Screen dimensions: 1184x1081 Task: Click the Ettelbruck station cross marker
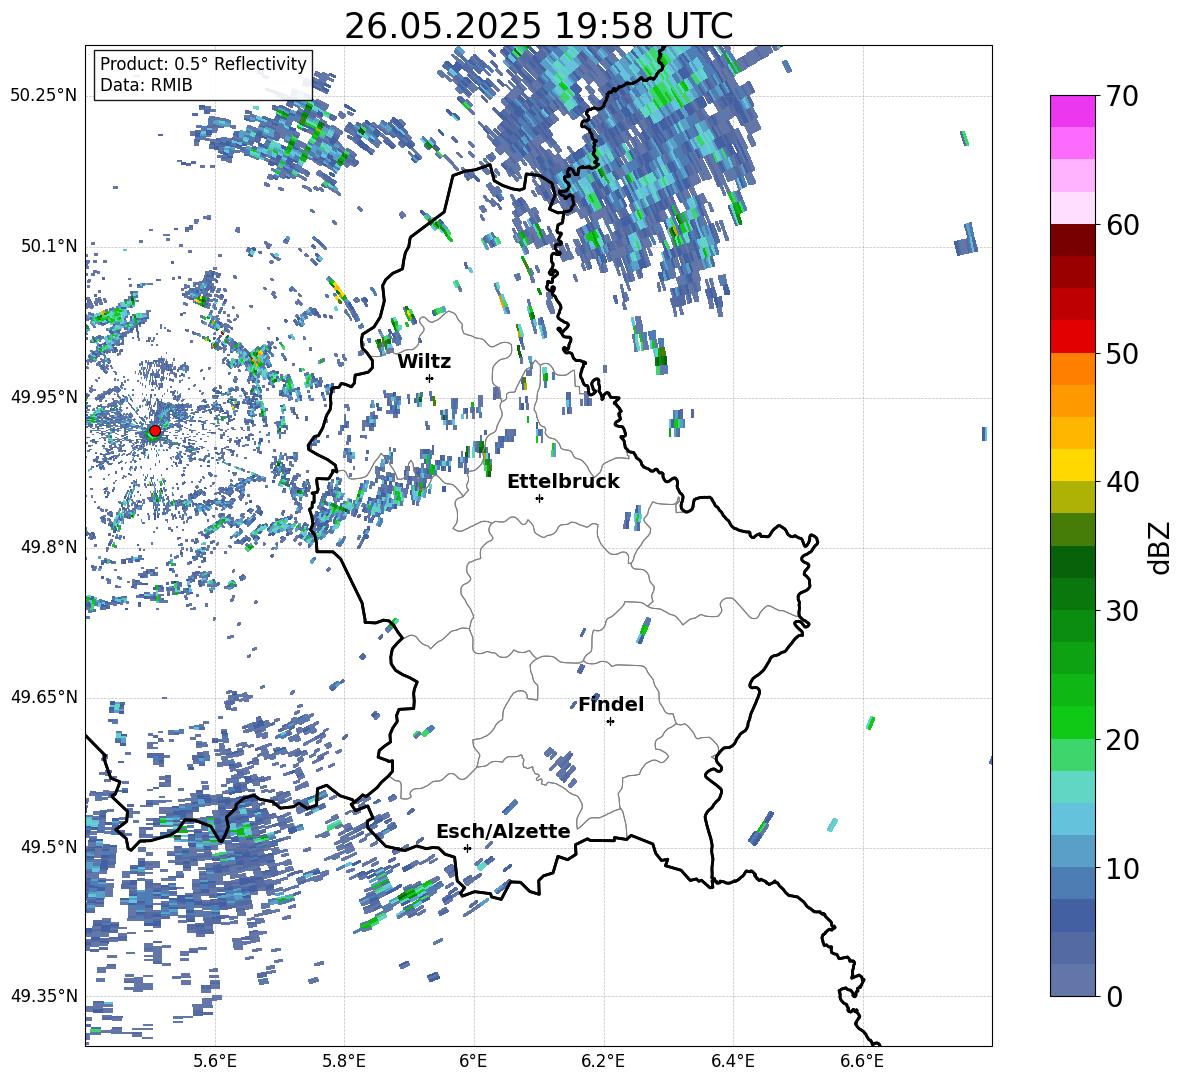coord(539,498)
